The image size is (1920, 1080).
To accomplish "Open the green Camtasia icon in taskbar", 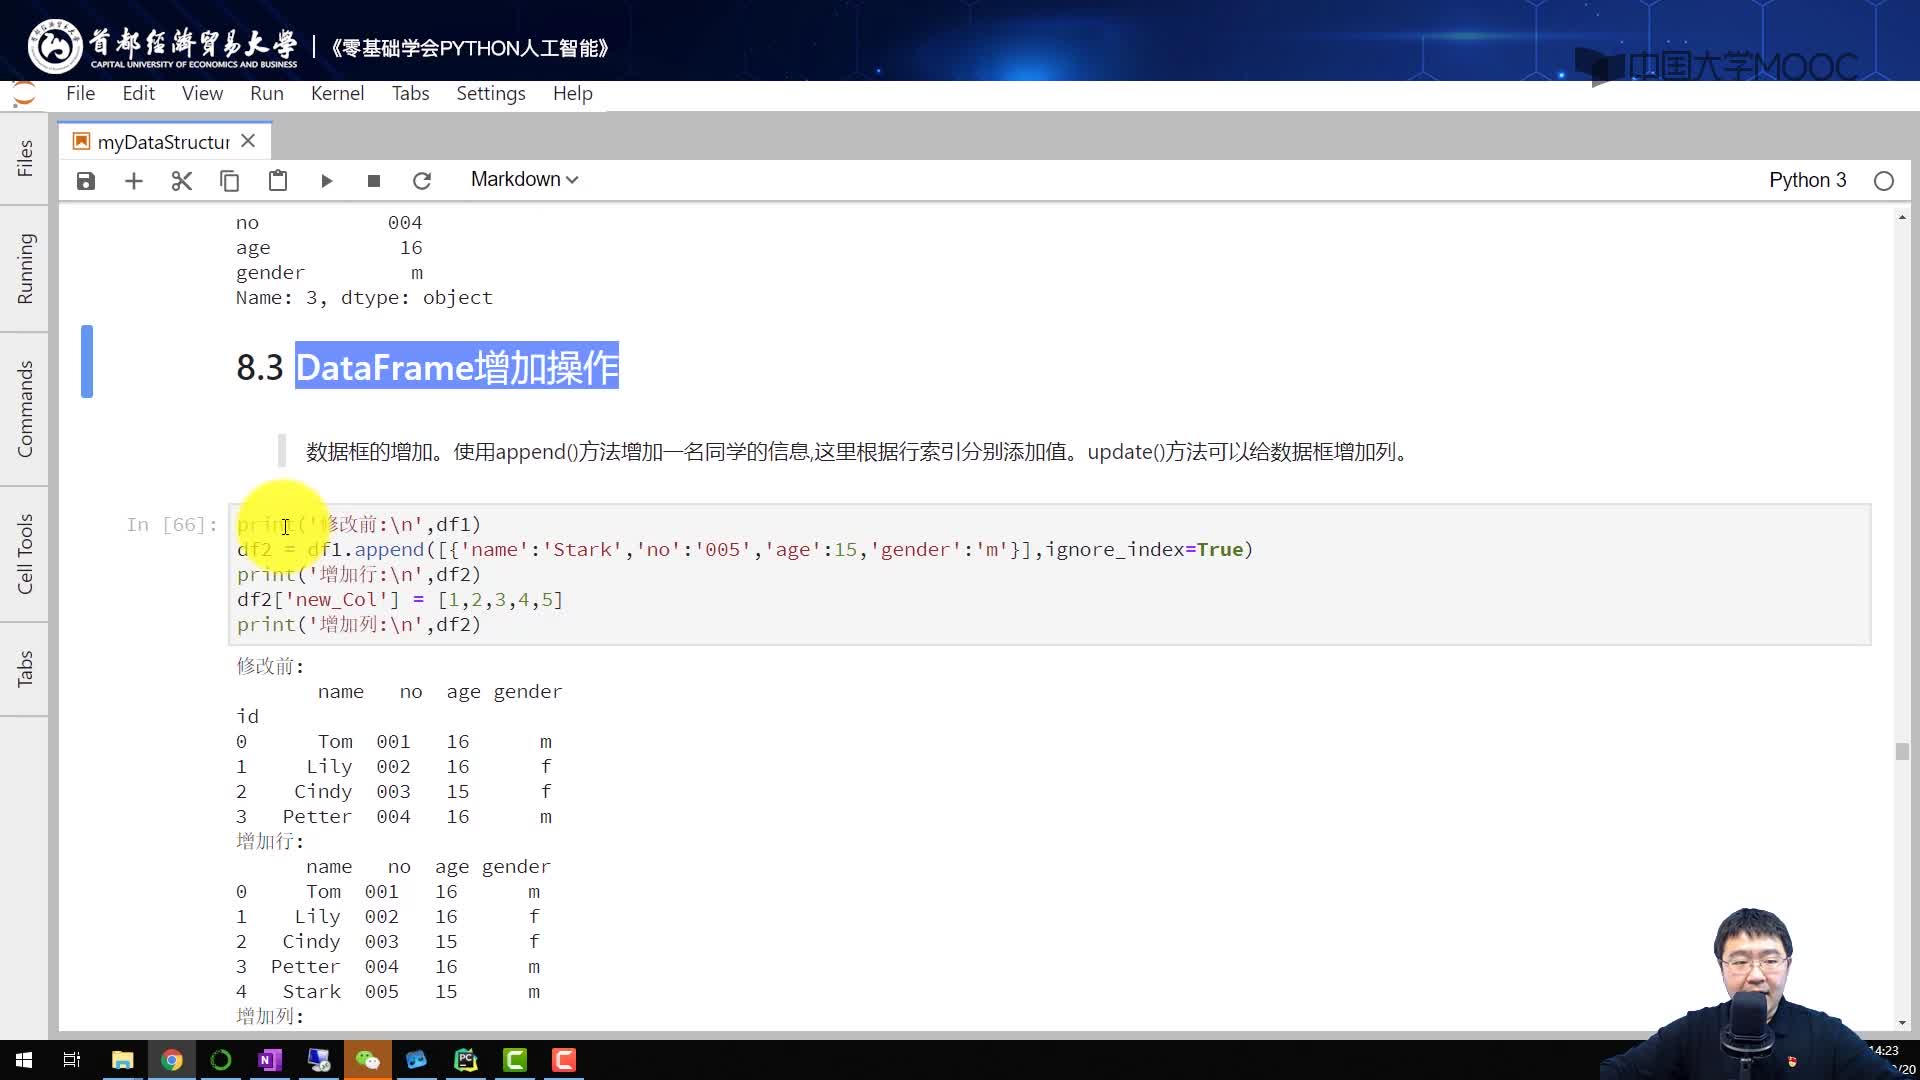I will click(515, 1060).
